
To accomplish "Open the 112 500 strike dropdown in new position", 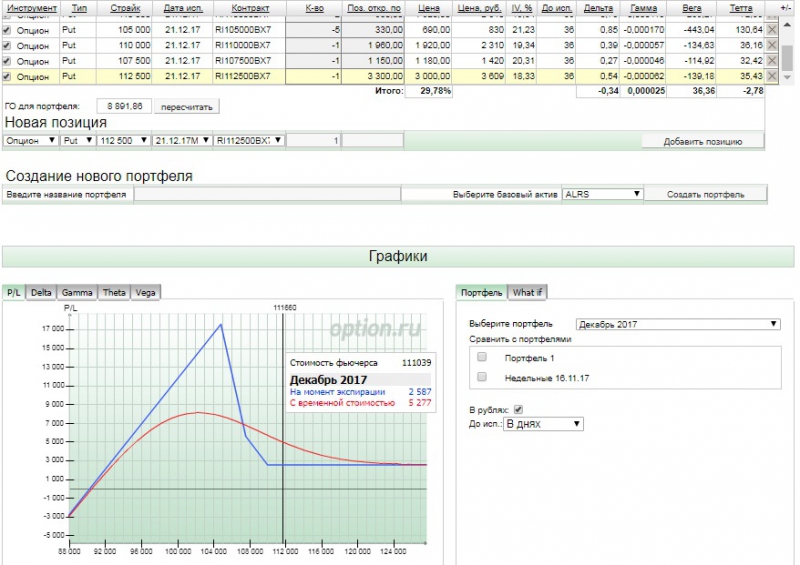I will point(124,141).
